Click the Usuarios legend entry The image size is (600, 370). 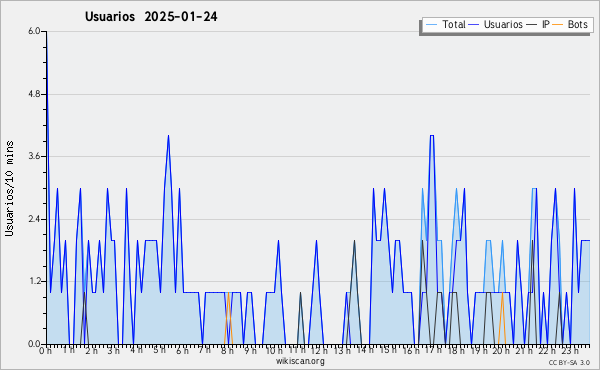[496, 24]
